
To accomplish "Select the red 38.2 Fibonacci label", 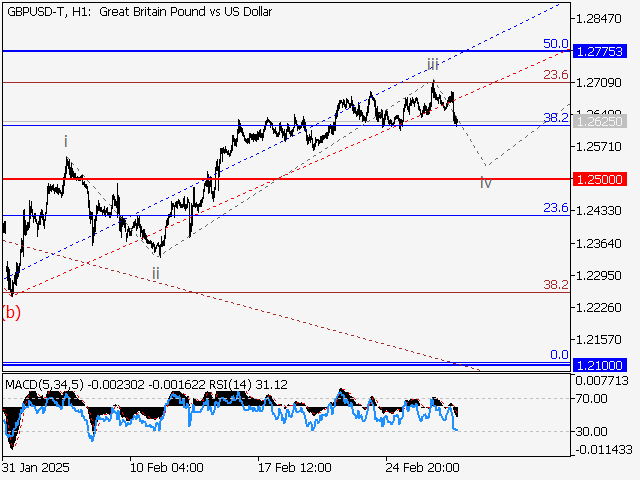I will (x=556, y=285).
